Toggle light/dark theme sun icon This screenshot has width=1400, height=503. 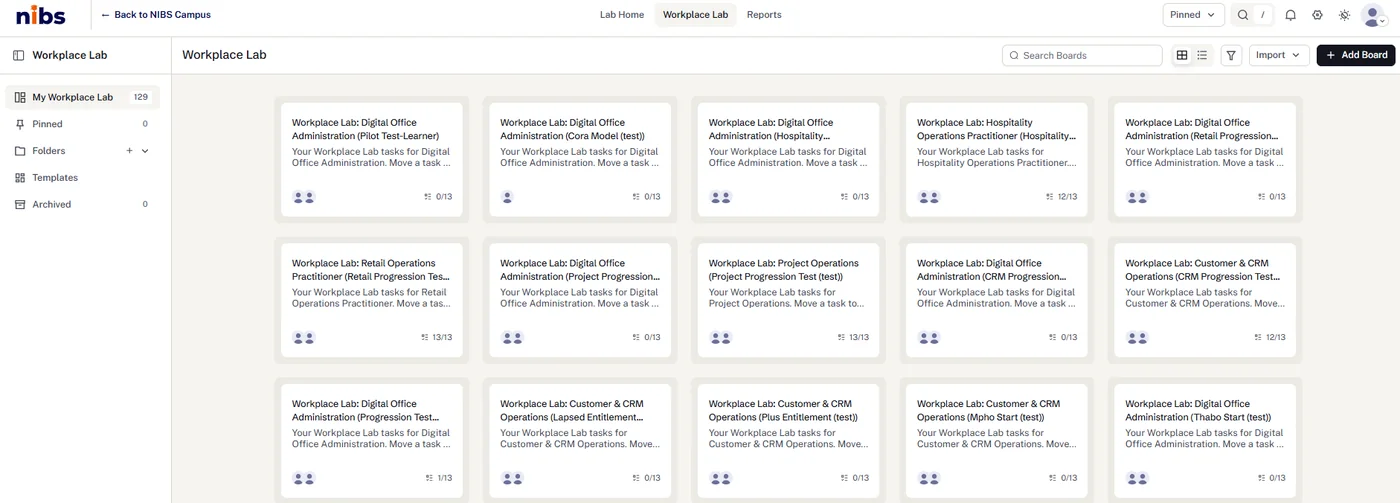(x=1344, y=15)
